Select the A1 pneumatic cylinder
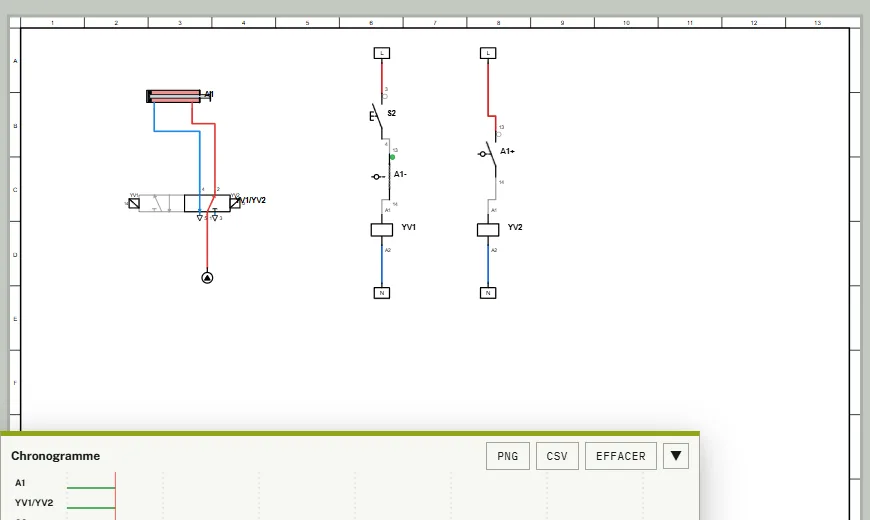This screenshot has width=870, height=520. coord(178,96)
